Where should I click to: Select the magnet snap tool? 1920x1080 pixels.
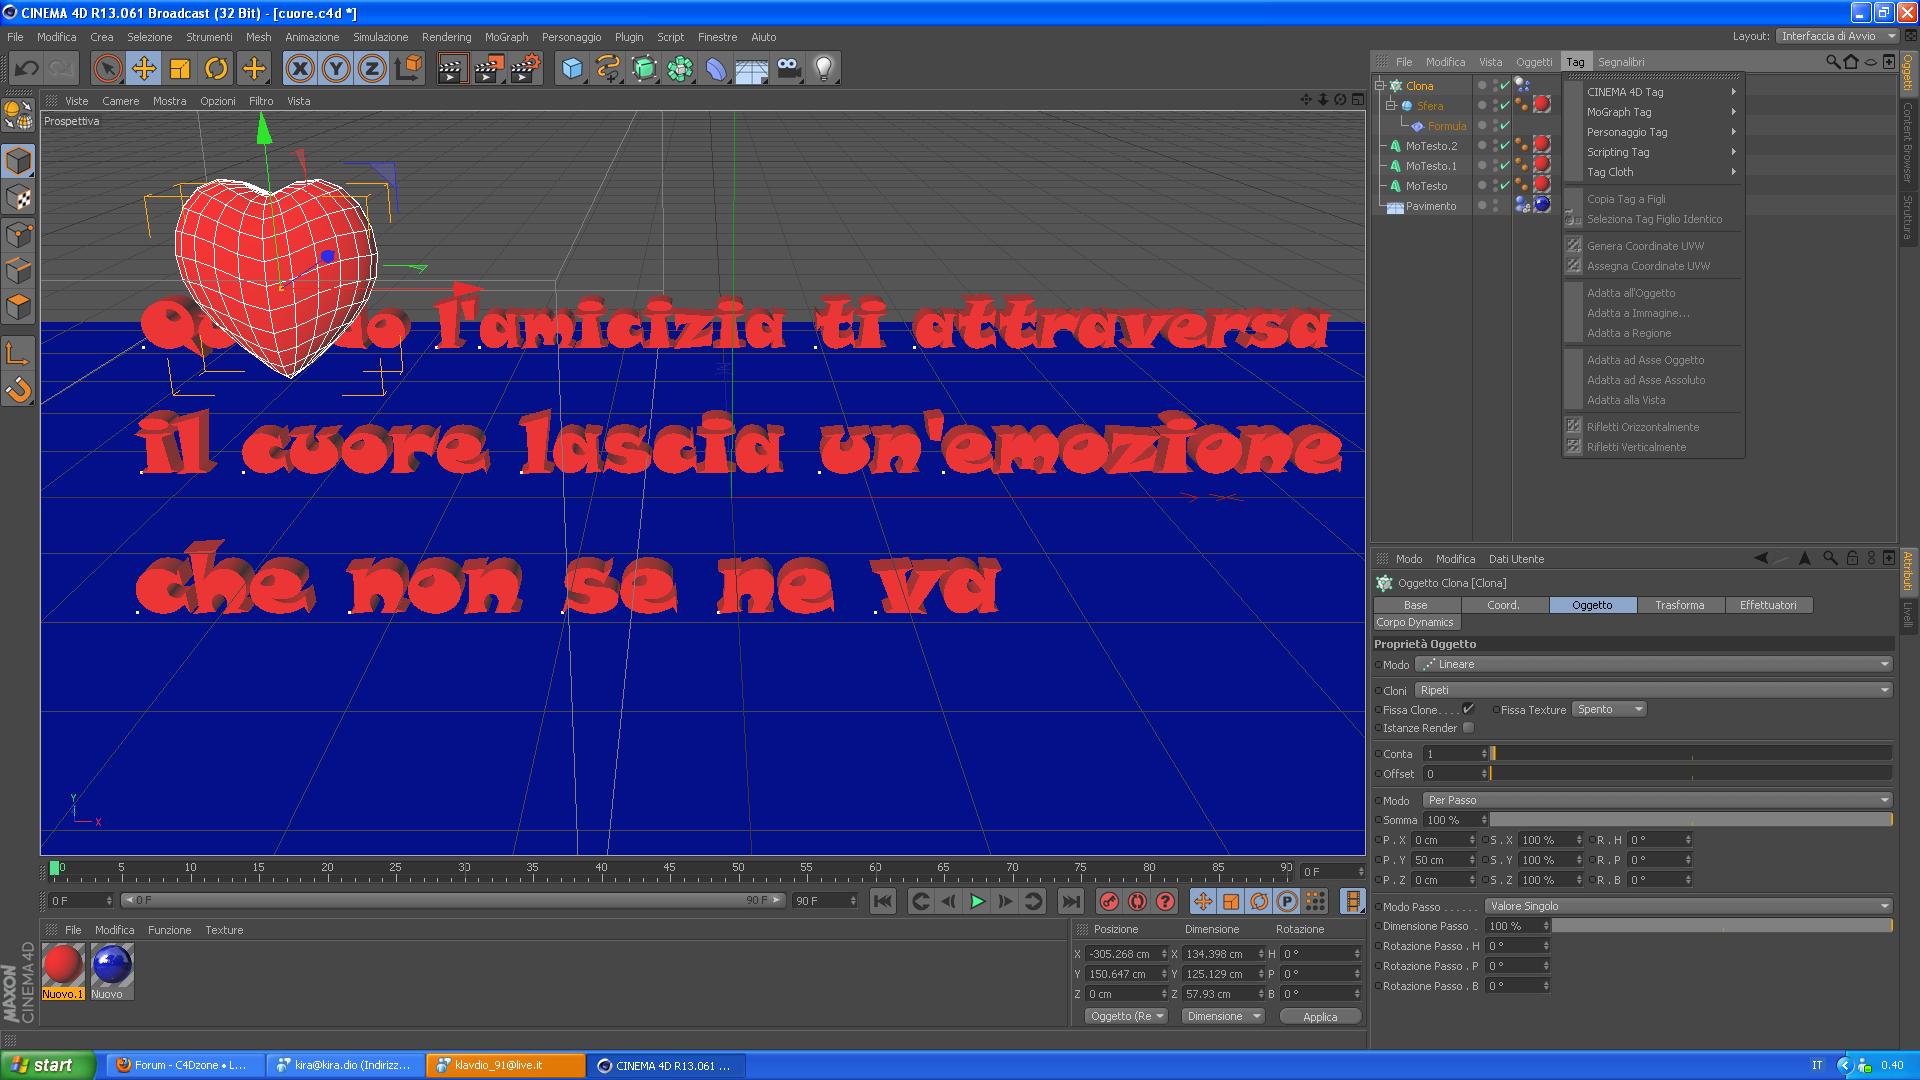coord(18,390)
